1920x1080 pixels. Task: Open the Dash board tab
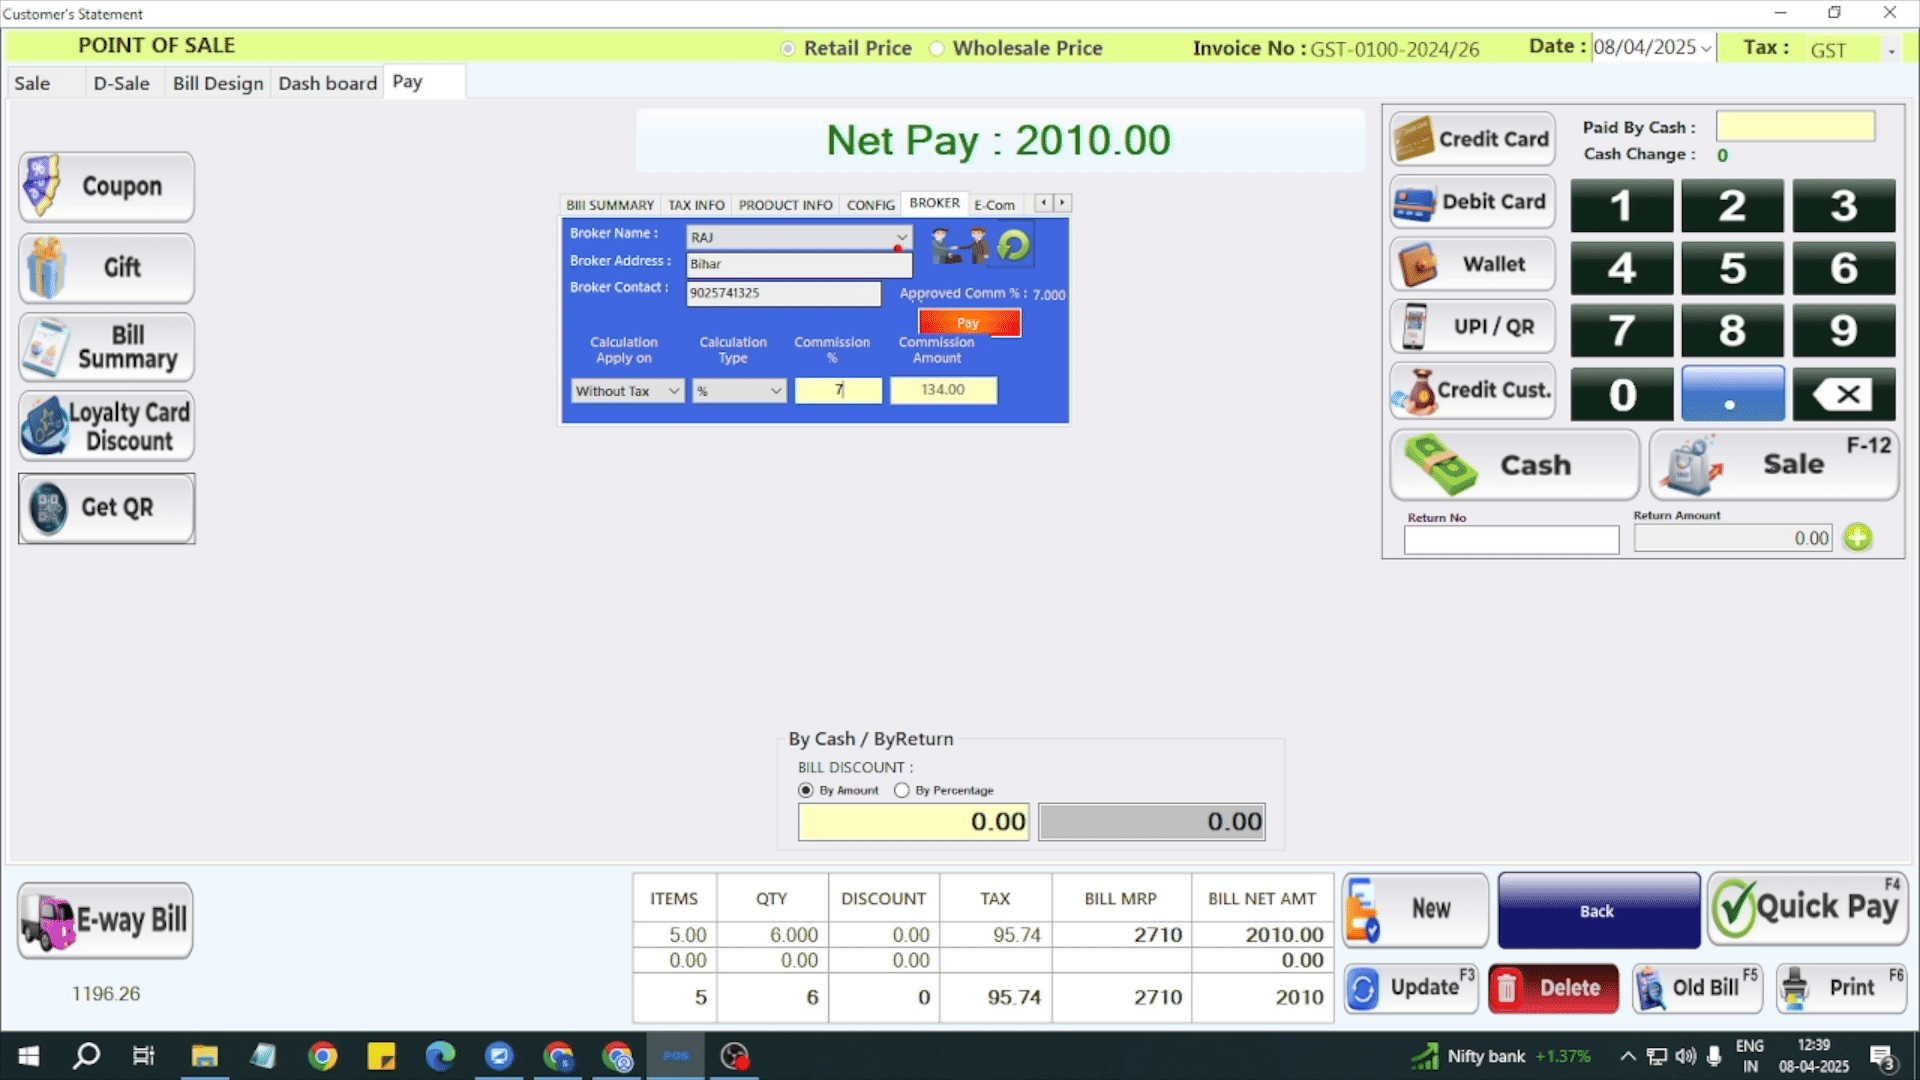coord(327,83)
